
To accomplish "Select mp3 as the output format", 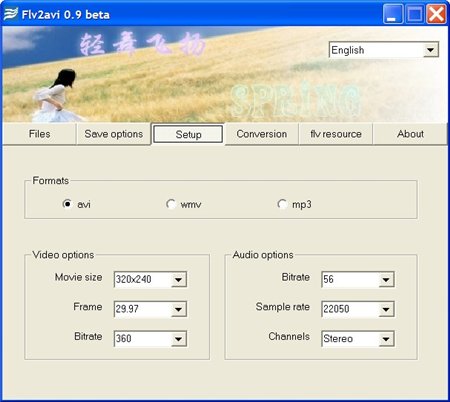I will [x=282, y=203].
